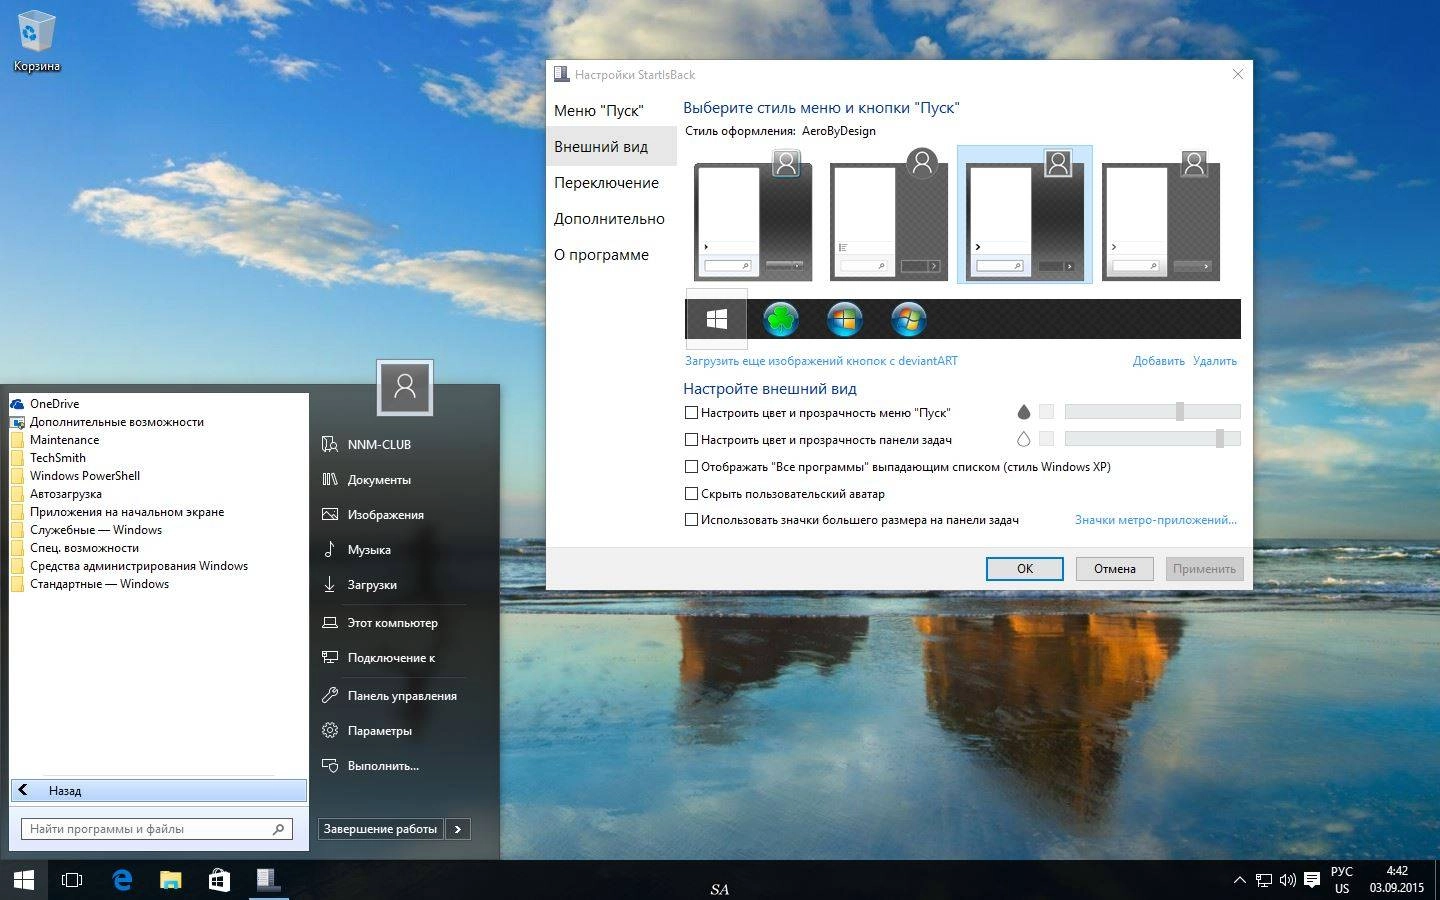Open the О программе tab

pos(612,254)
